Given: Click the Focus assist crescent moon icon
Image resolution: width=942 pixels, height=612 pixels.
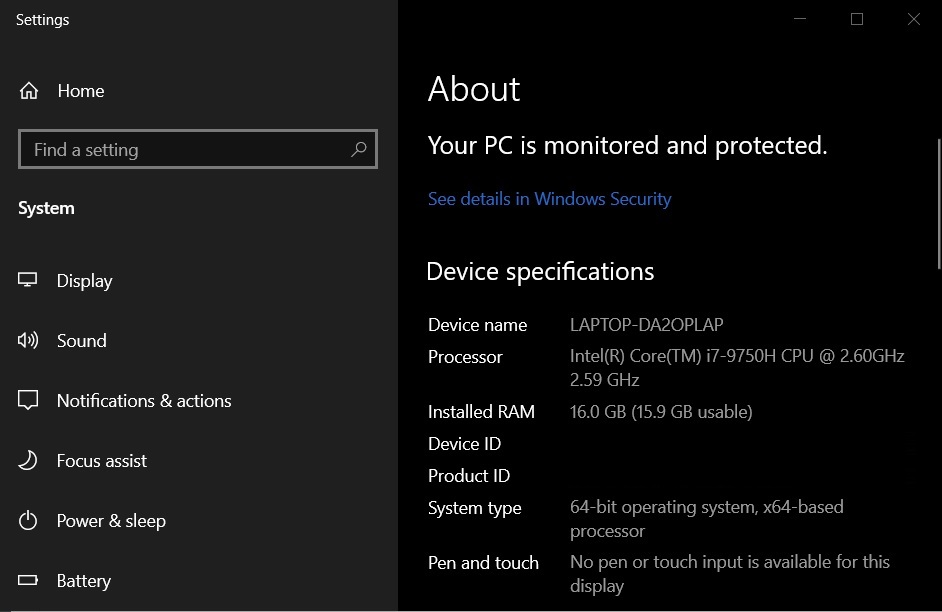Looking at the screenshot, I should [31, 460].
